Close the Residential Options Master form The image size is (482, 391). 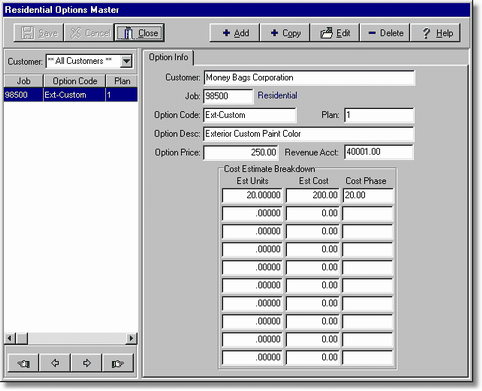coord(139,33)
